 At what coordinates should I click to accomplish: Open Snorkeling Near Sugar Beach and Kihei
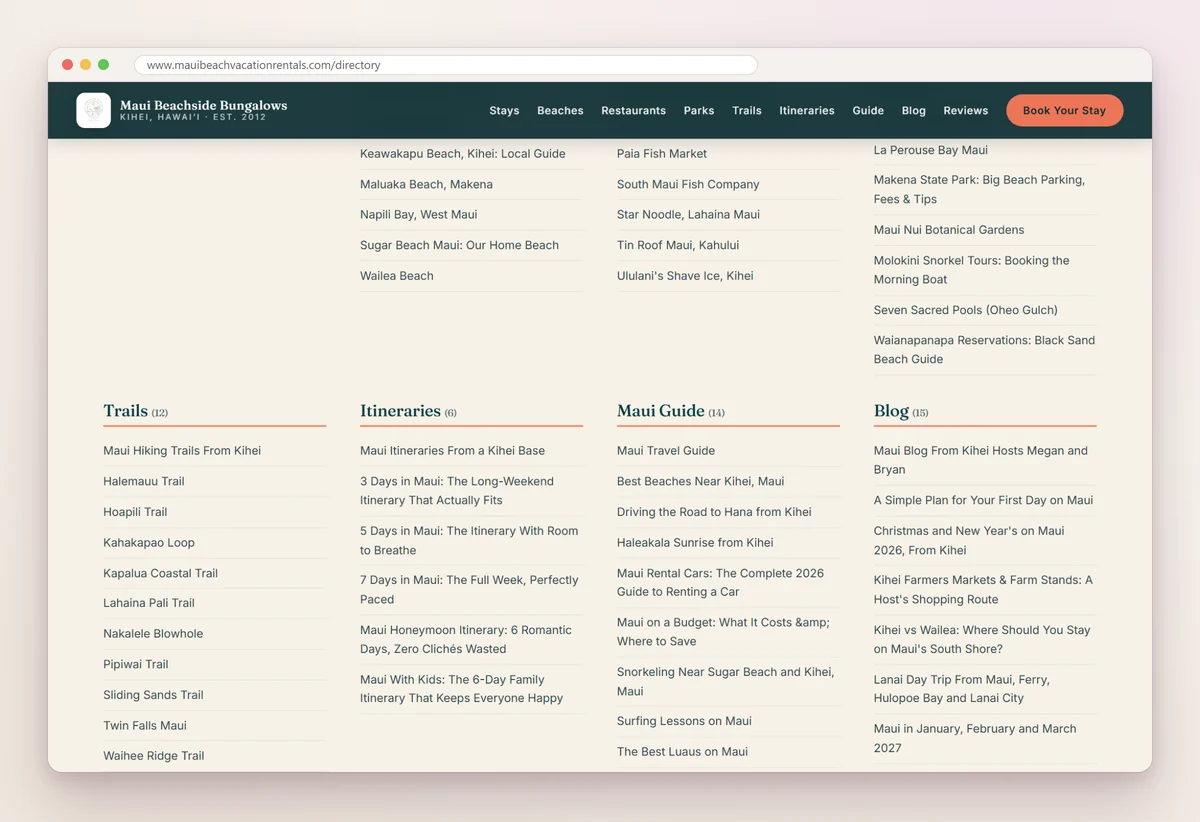pos(726,681)
